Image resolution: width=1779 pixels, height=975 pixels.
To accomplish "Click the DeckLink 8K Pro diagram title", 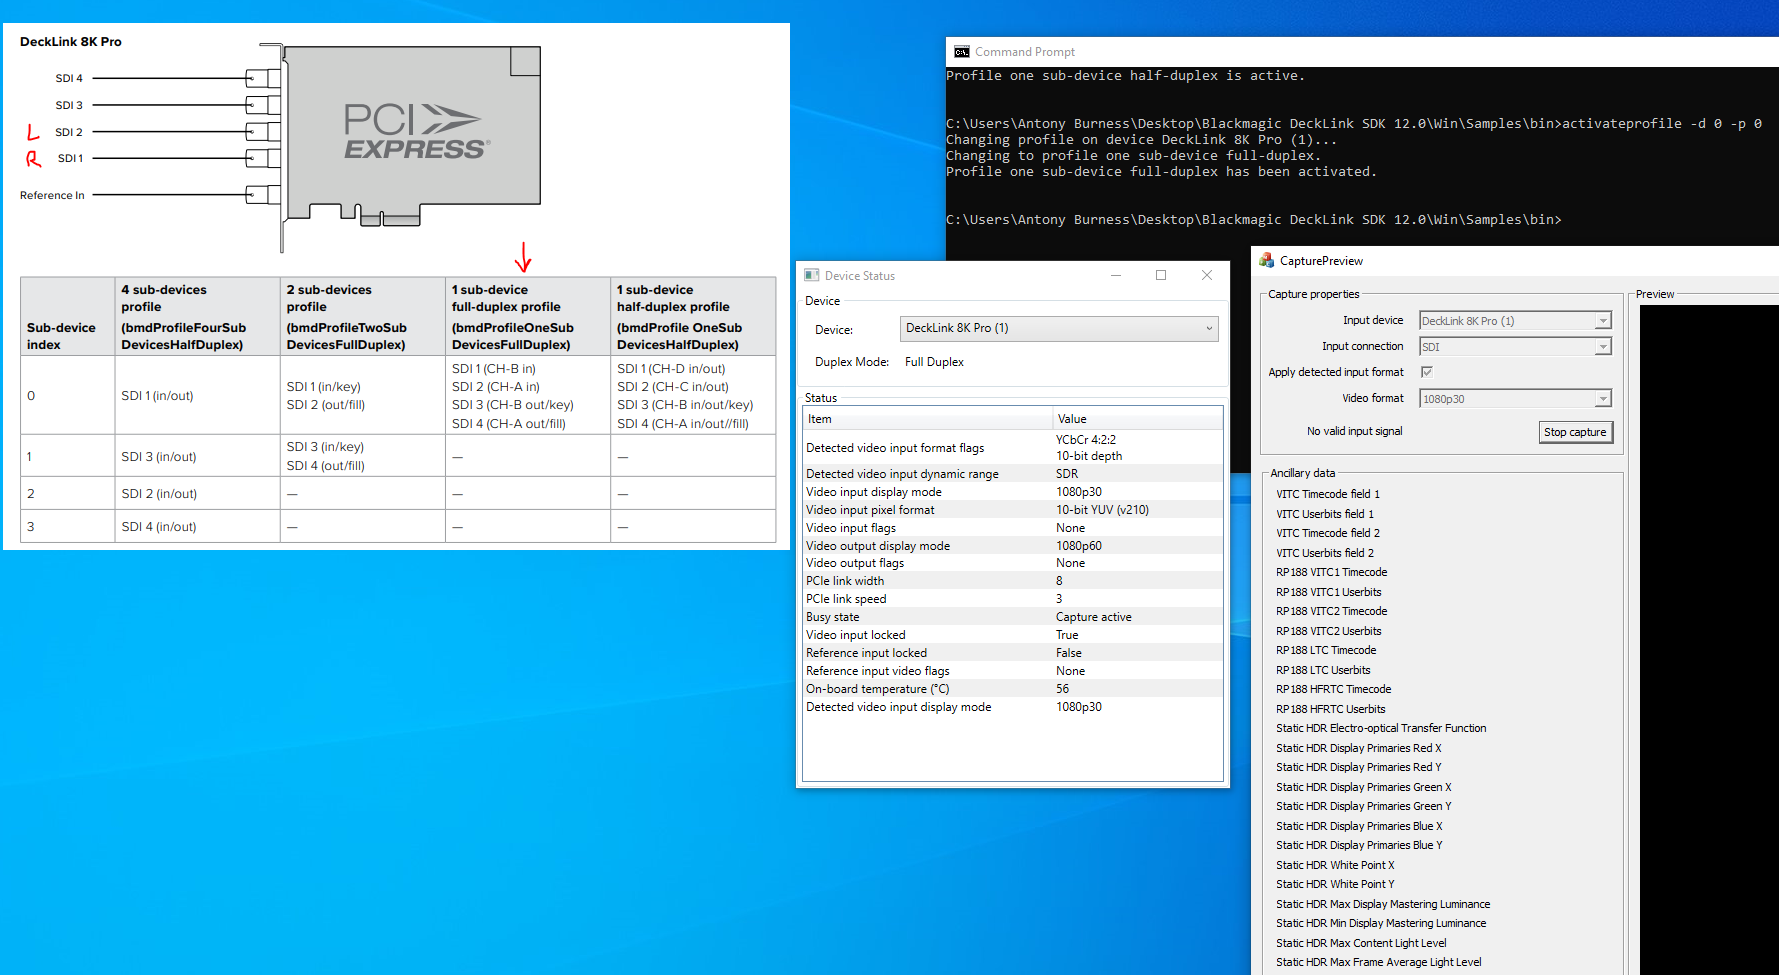I will [71, 42].
